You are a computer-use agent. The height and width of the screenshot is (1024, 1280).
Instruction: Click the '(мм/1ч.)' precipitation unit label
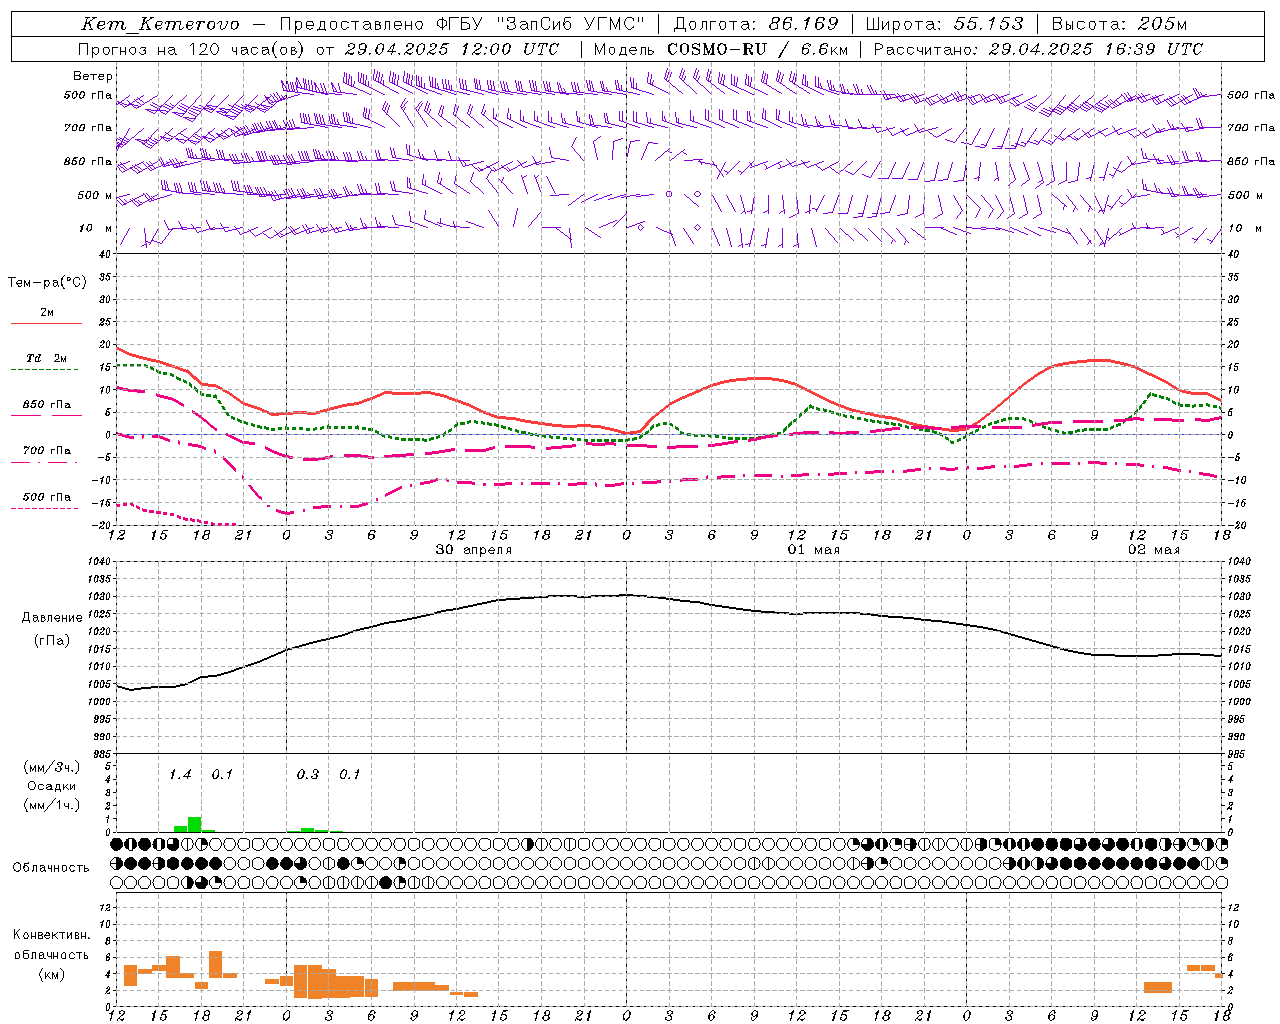pyautogui.click(x=52, y=805)
